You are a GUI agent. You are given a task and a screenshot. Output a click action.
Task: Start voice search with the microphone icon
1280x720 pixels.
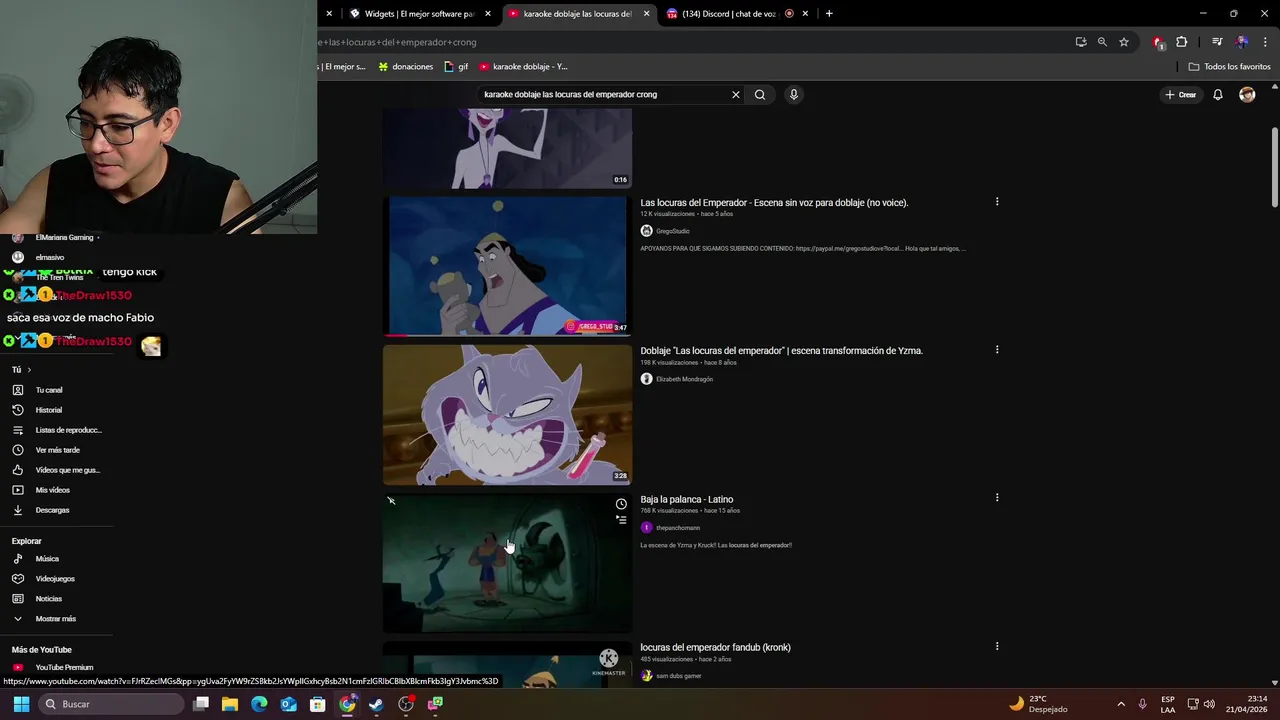794,95
